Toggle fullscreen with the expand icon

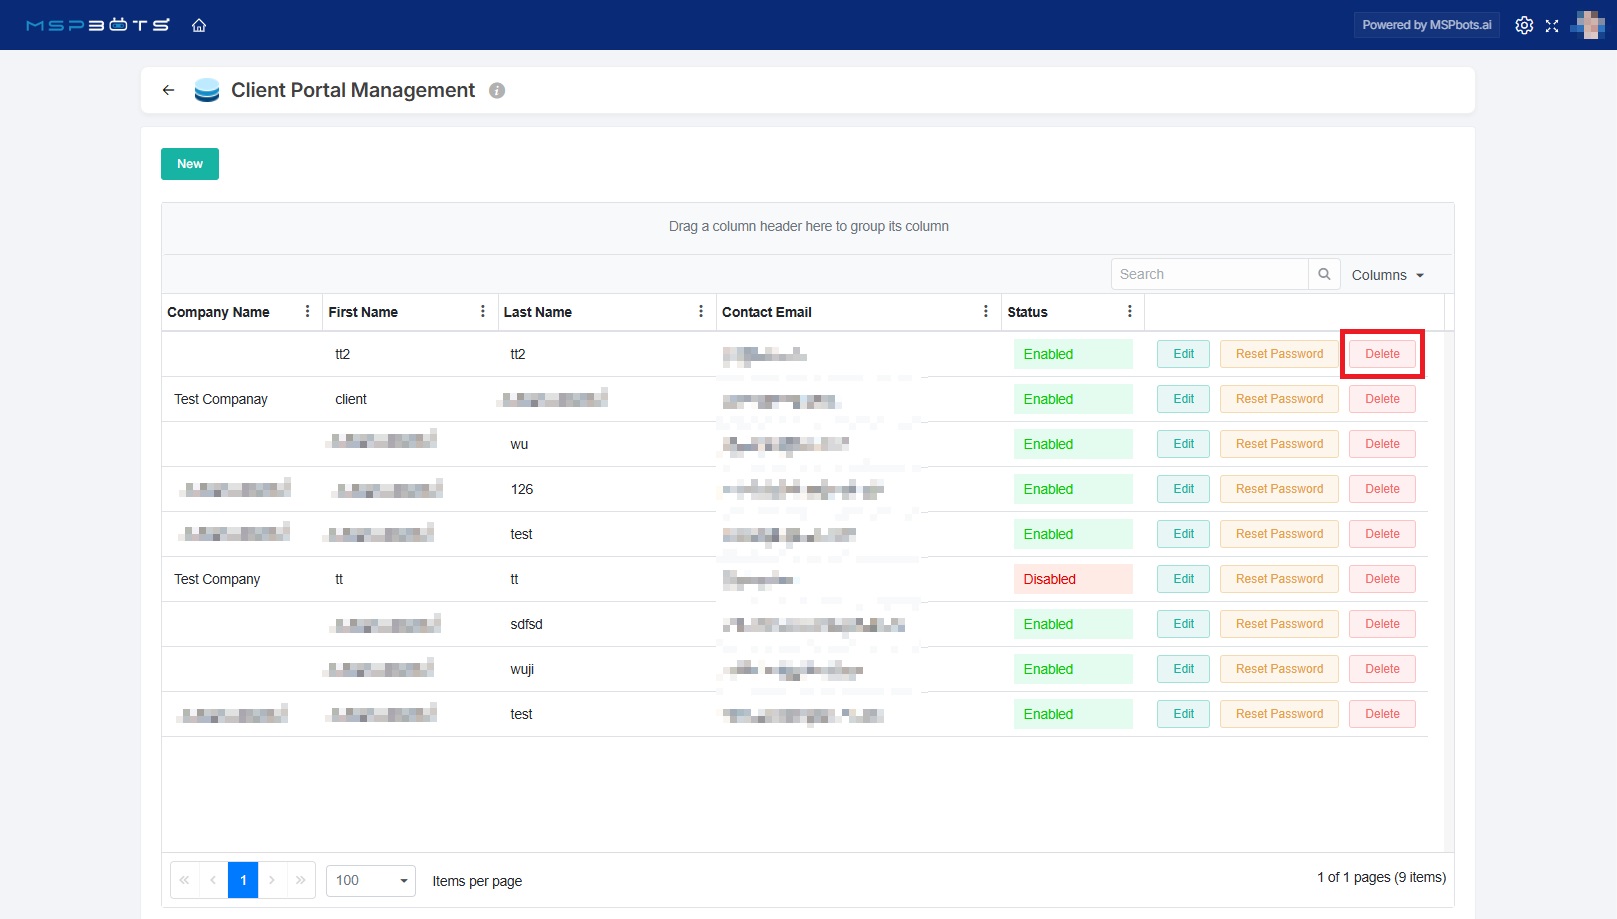click(1552, 25)
